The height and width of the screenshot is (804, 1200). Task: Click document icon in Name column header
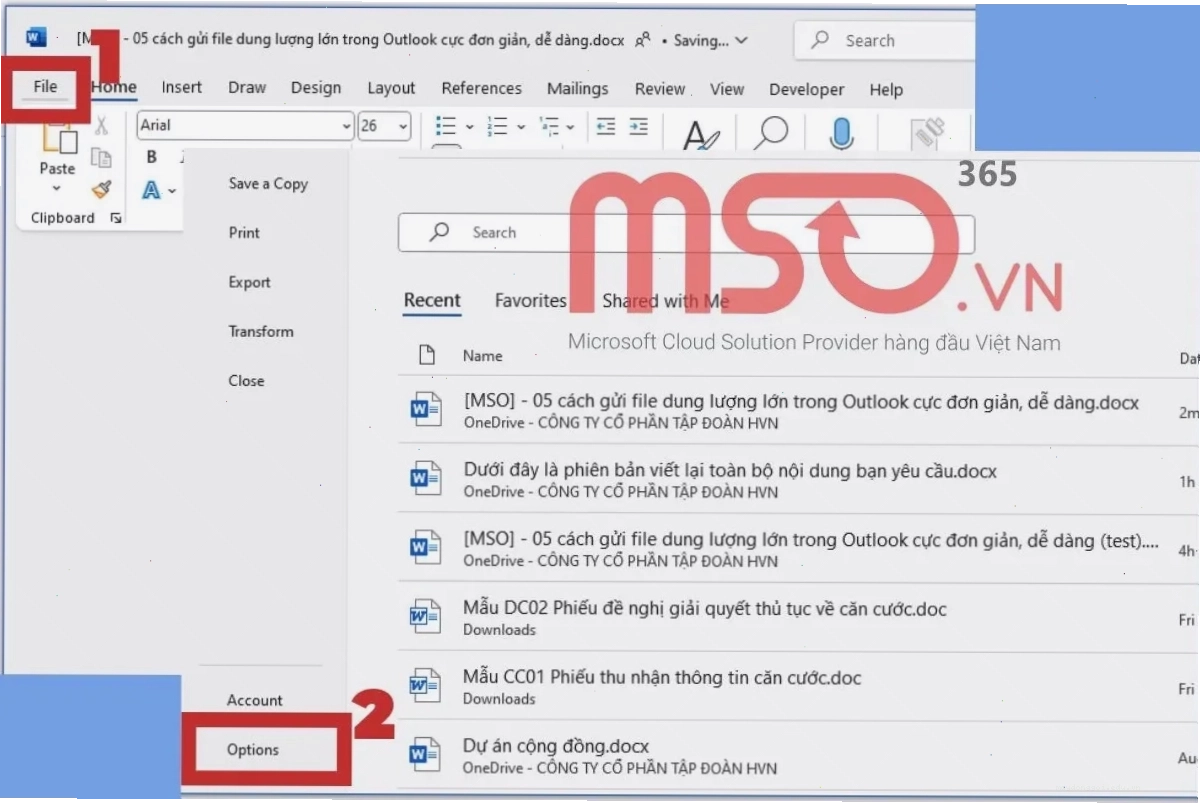click(427, 355)
